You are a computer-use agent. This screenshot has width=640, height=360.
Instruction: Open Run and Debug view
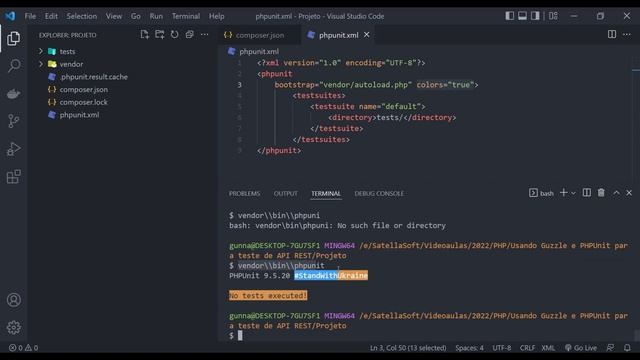pyautogui.click(x=13, y=149)
